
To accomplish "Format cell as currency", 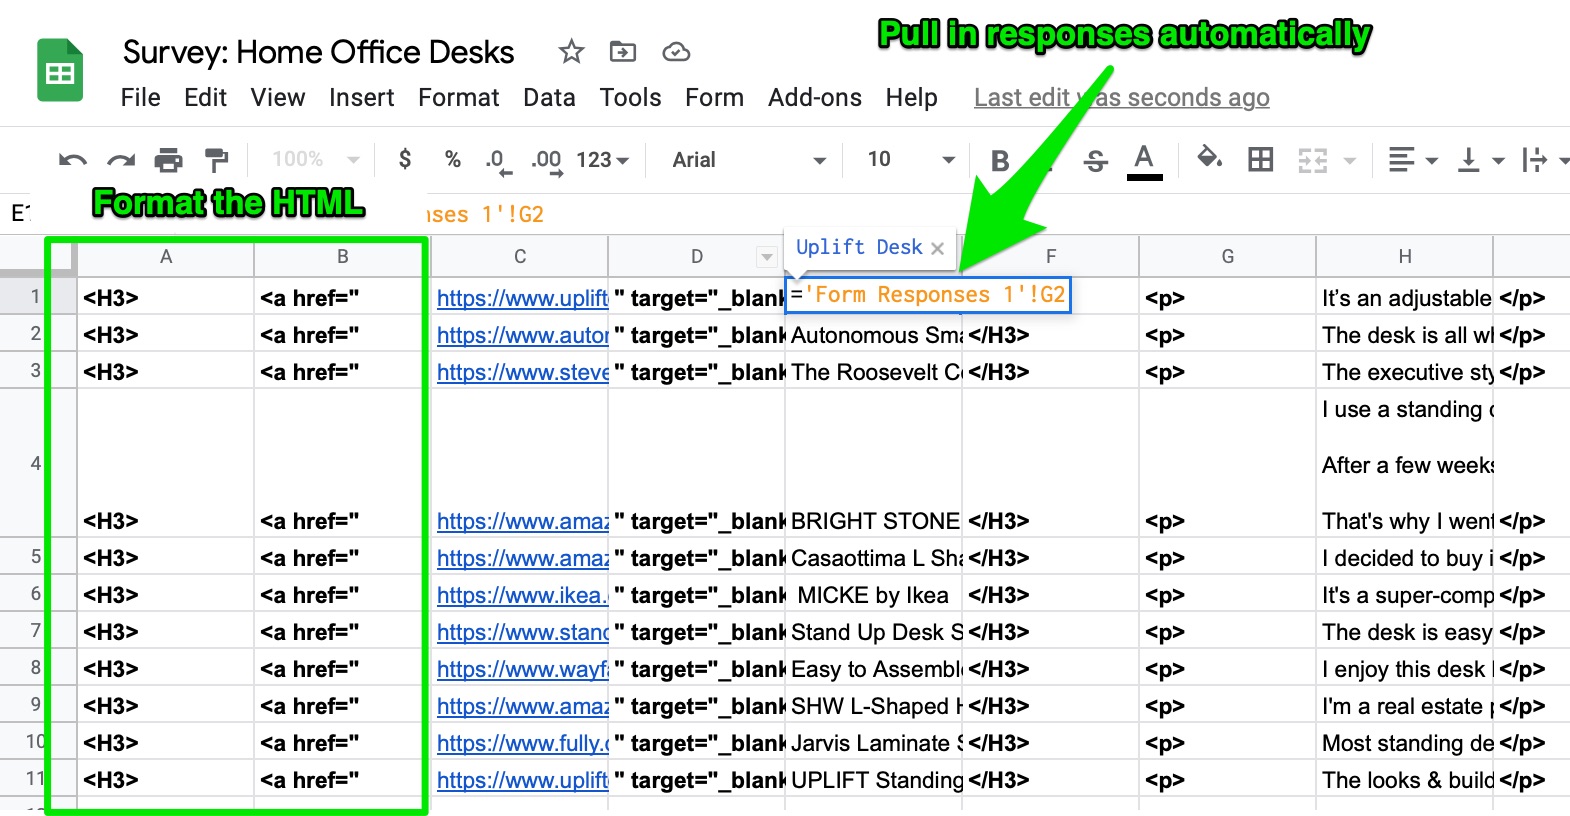I will 405,159.
